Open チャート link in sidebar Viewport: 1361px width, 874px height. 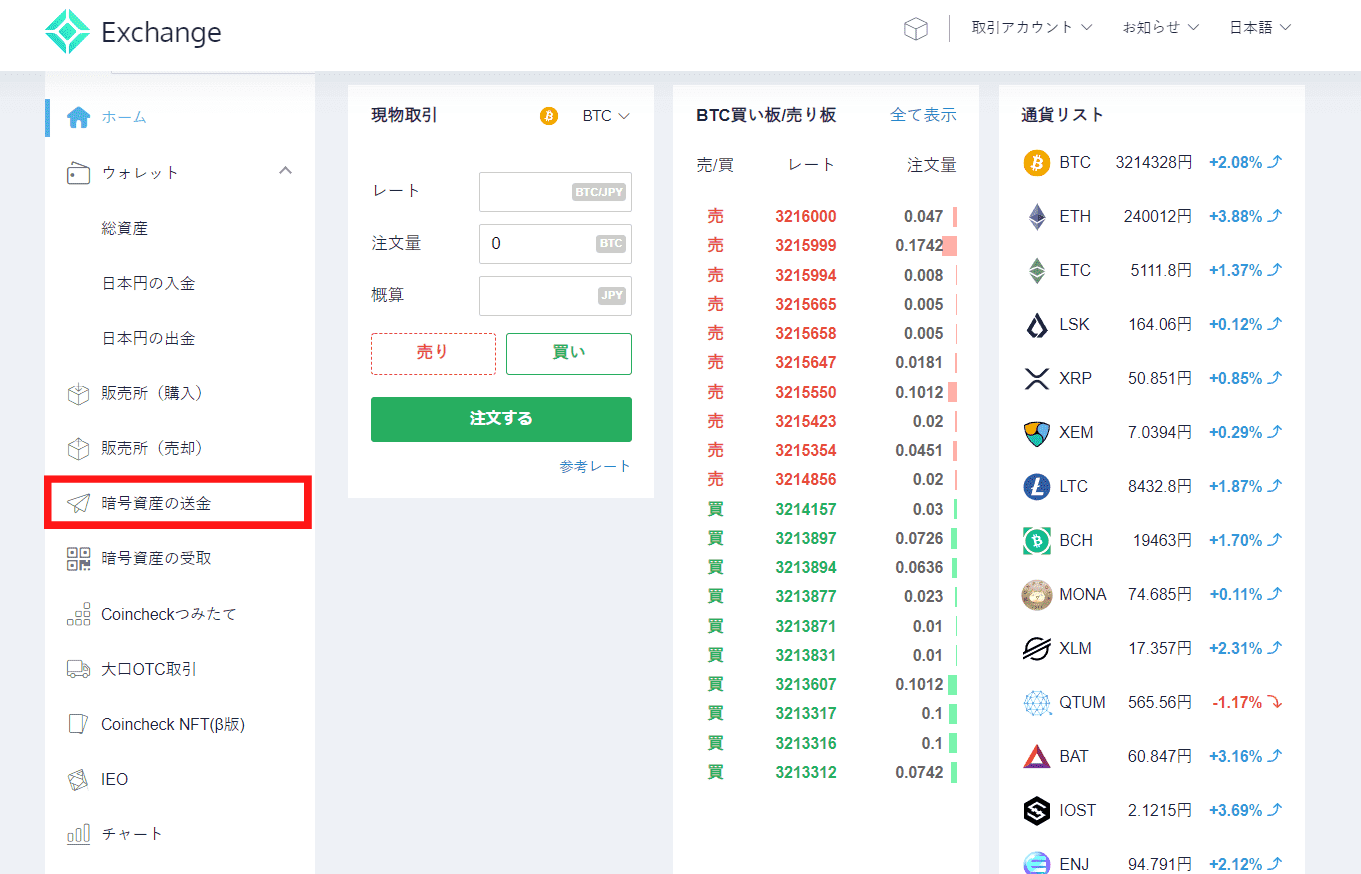(x=132, y=834)
